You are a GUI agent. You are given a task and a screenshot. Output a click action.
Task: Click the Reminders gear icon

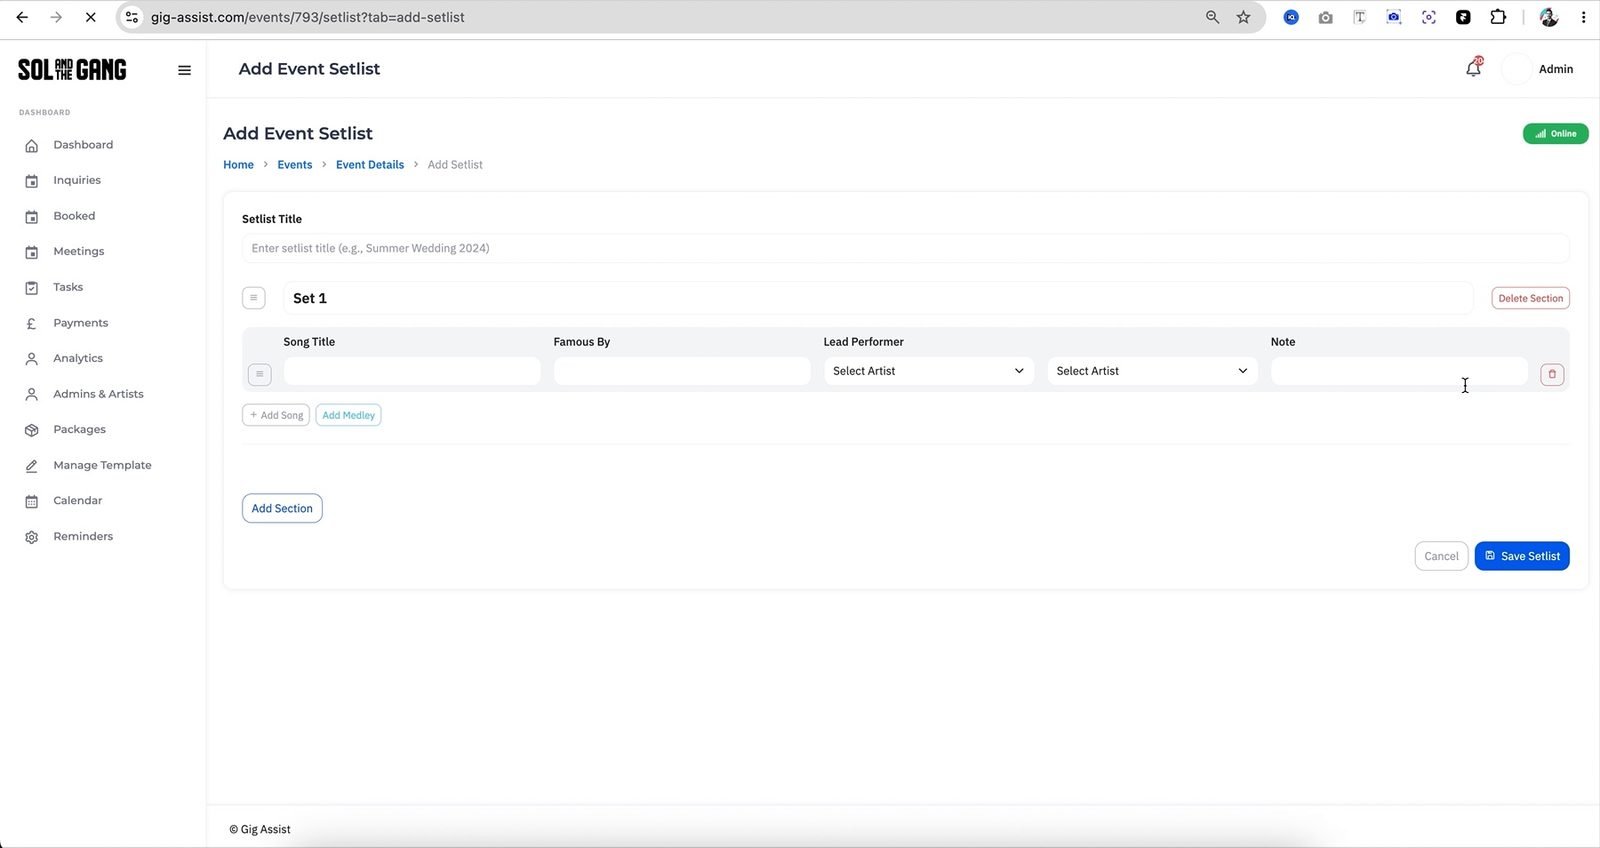coord(32,537)
